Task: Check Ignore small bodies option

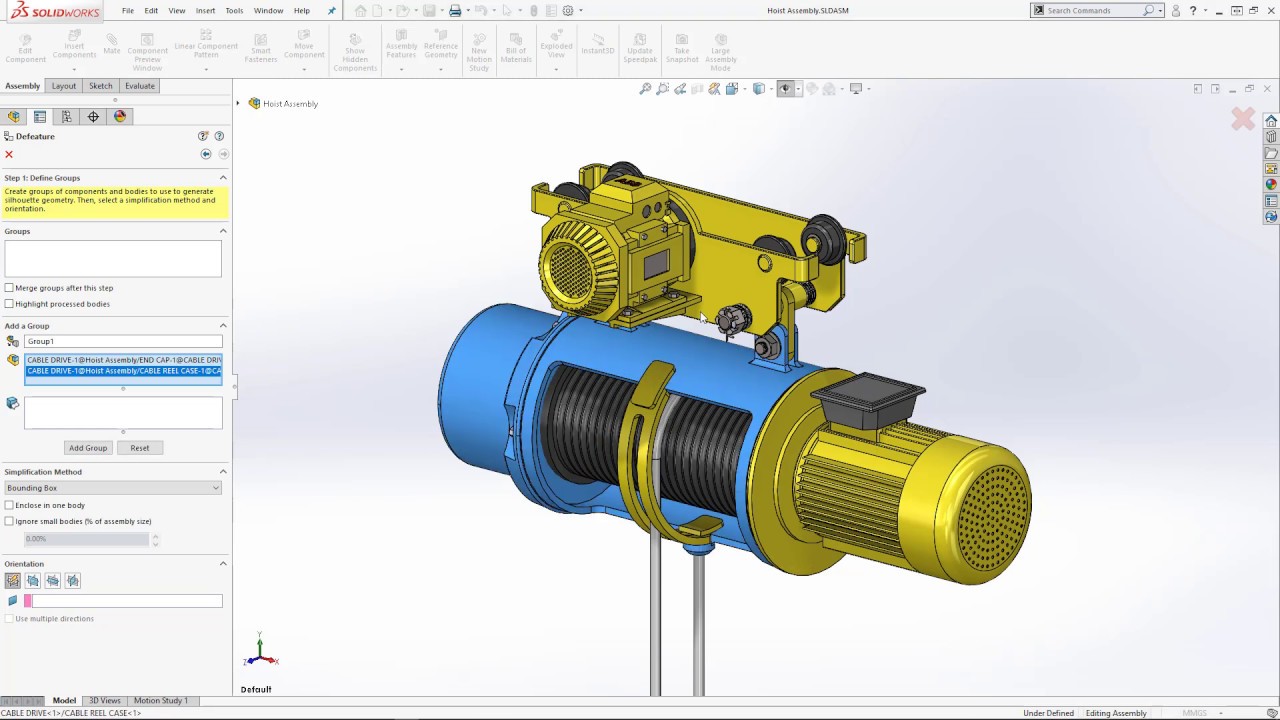Action: point(9,521)
